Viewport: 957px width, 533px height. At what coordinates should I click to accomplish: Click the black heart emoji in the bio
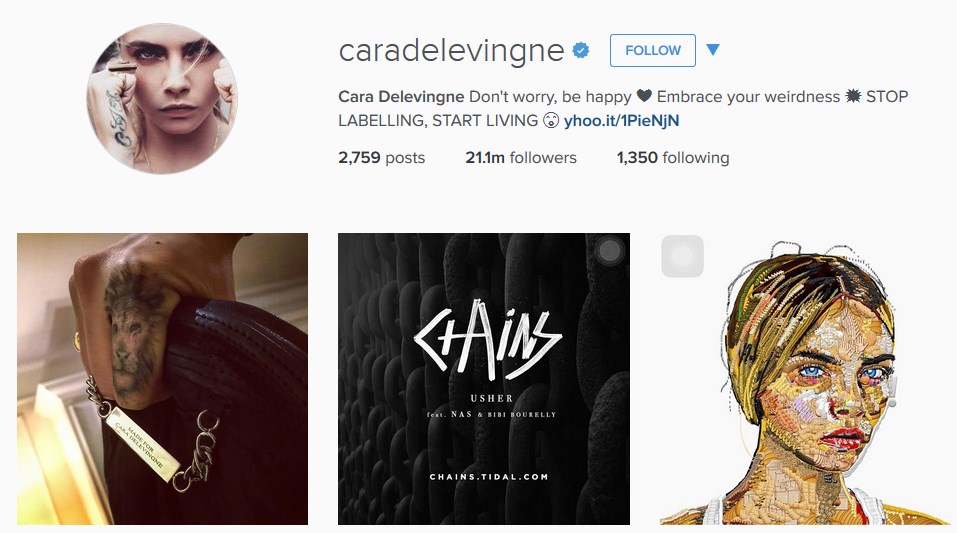(x=644, y=96)
